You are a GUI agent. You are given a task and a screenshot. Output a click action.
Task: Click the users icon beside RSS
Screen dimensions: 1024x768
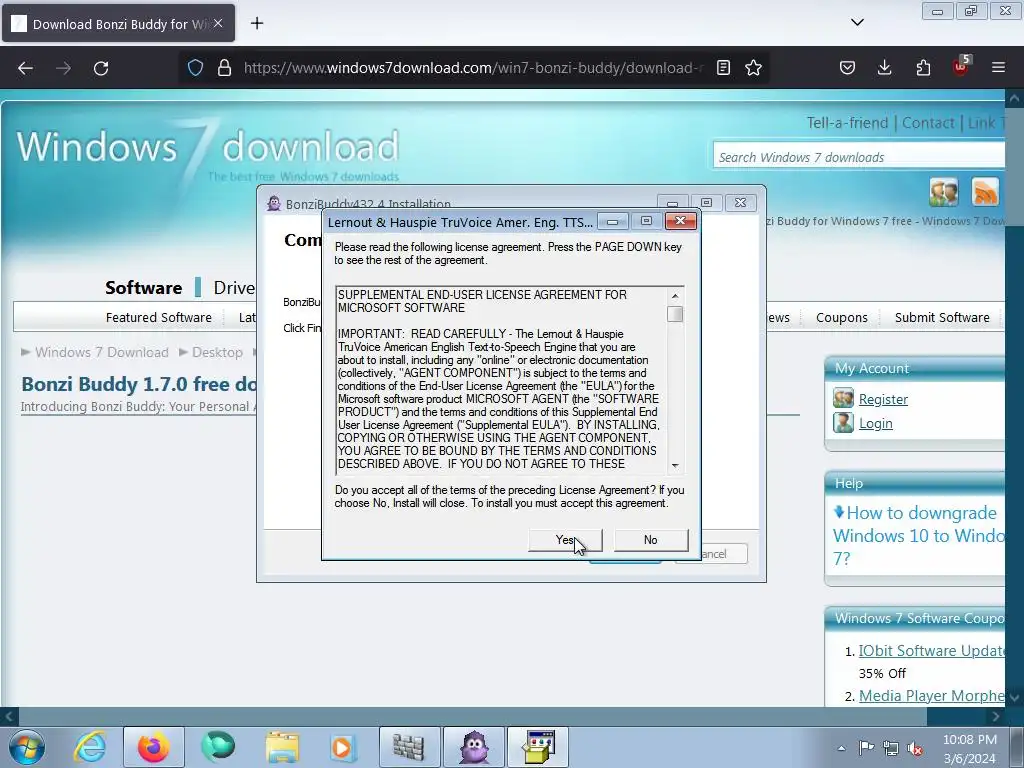point(944,192)
